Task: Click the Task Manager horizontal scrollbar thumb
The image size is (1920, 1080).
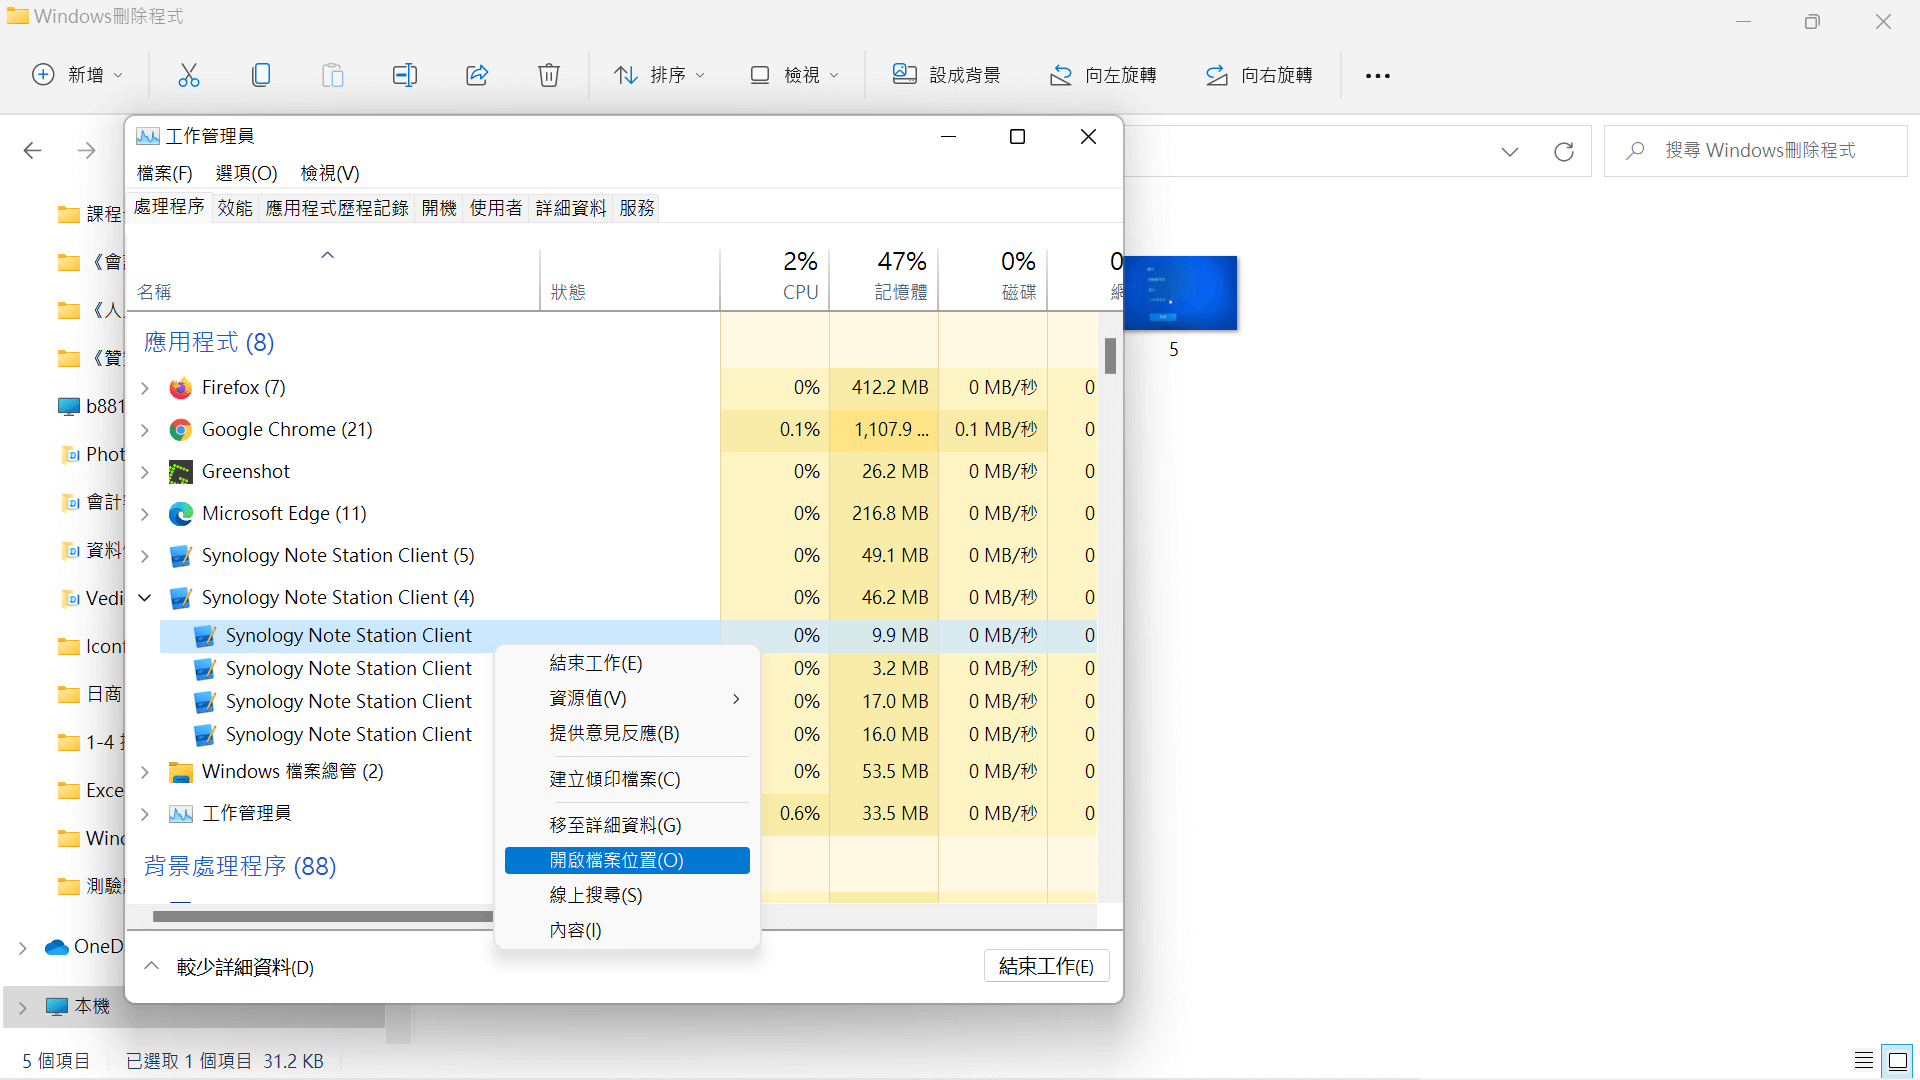Action: tap(323, 917)
